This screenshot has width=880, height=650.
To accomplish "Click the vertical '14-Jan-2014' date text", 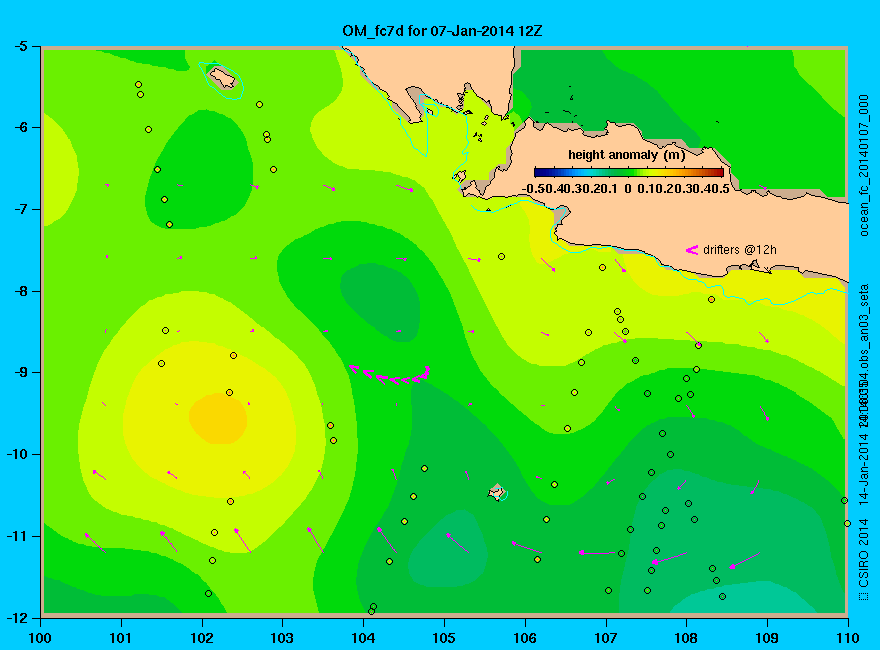I will (x=864, y=468).
